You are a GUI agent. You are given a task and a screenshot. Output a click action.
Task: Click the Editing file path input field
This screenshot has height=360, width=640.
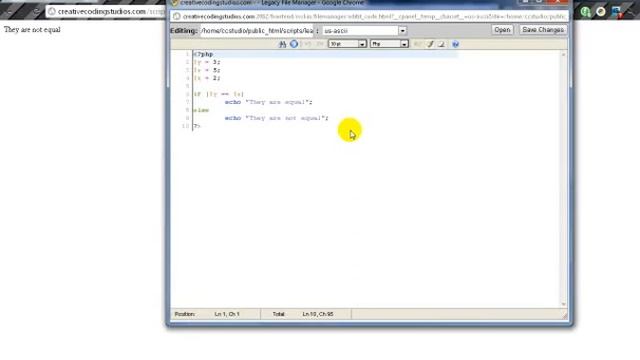[x=256, y=31]
